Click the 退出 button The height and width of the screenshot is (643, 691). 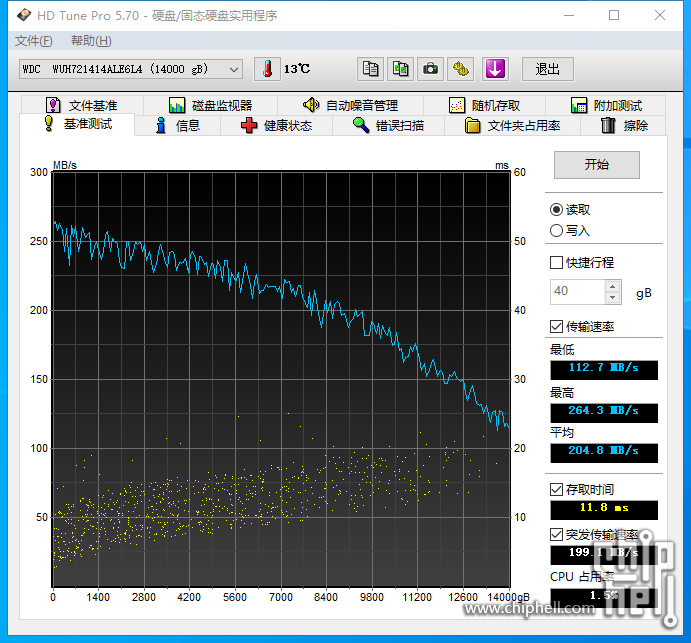click(548, 69)
